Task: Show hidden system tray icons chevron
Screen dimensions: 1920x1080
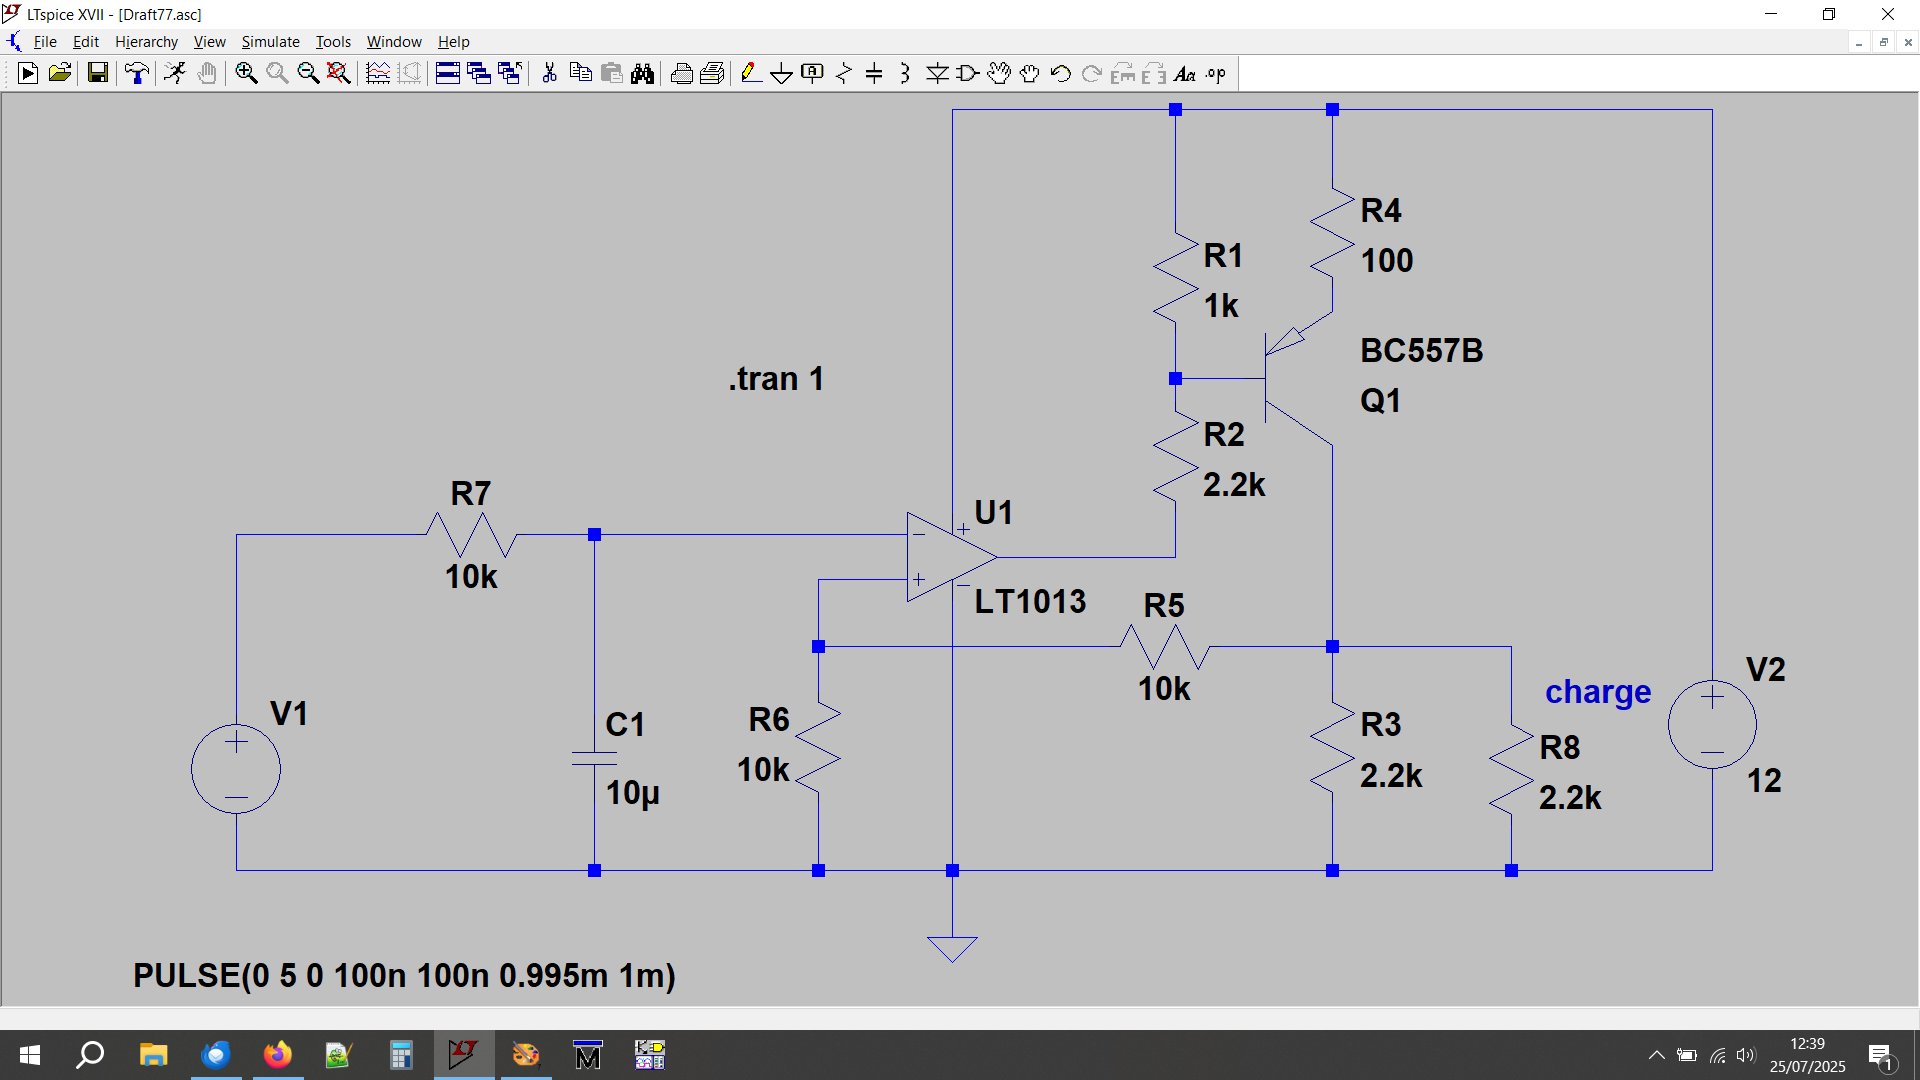Action: (1656, 1055)
